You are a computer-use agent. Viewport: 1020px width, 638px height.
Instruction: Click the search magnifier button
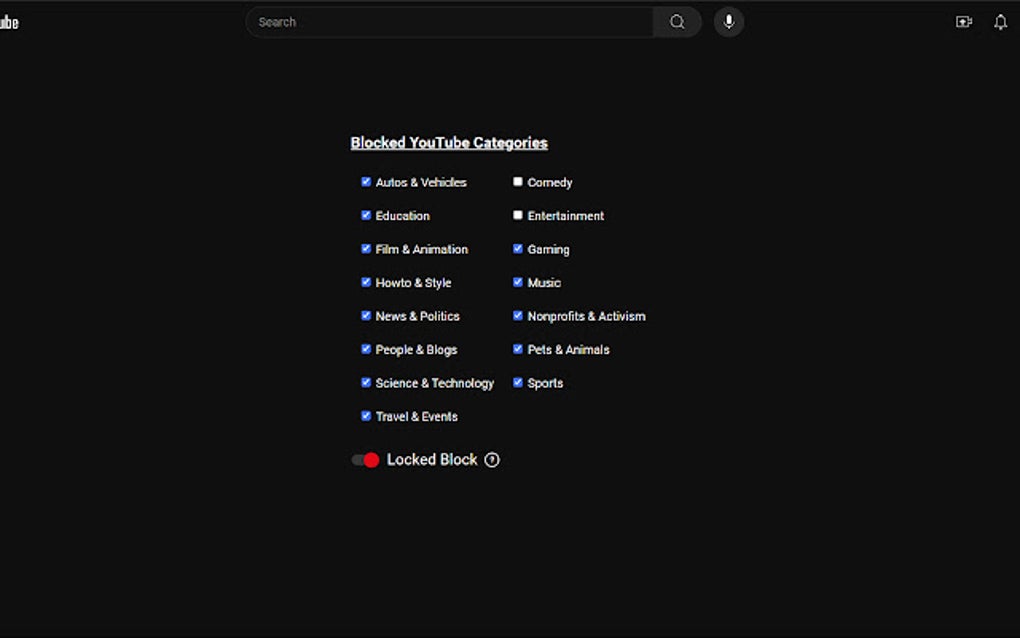click(677, 22)
